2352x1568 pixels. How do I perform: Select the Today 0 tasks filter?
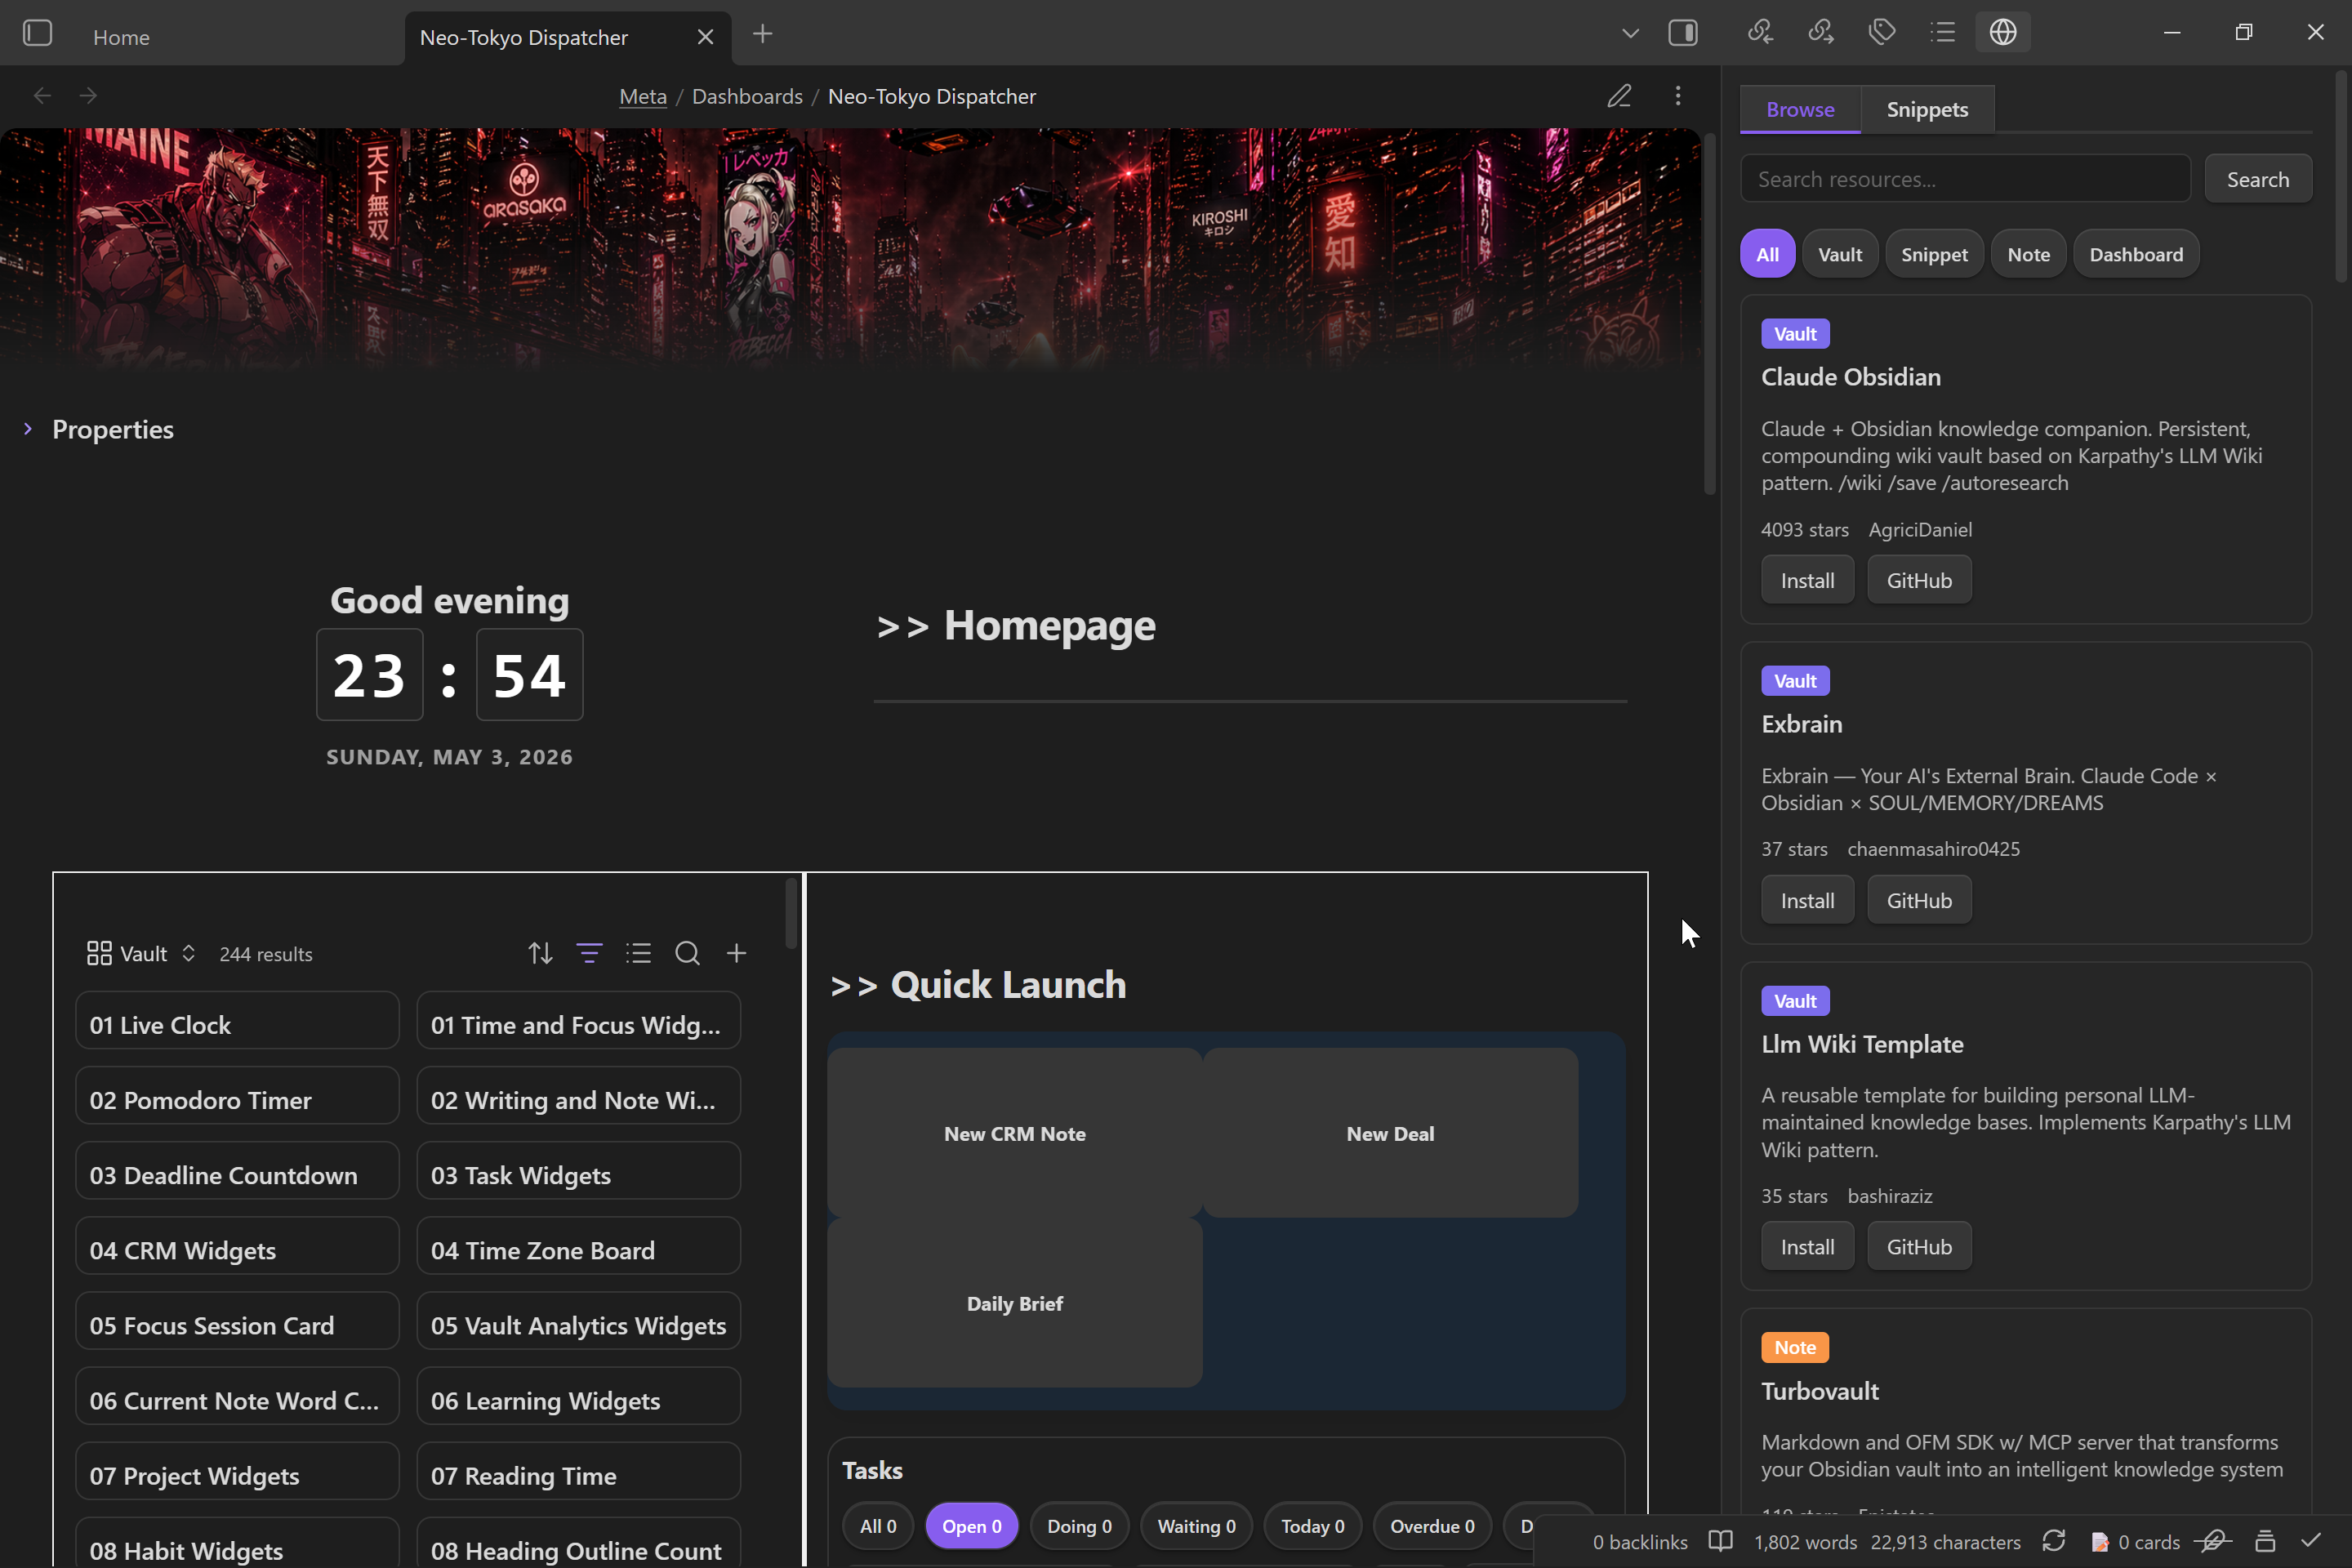[1312, 1526]
